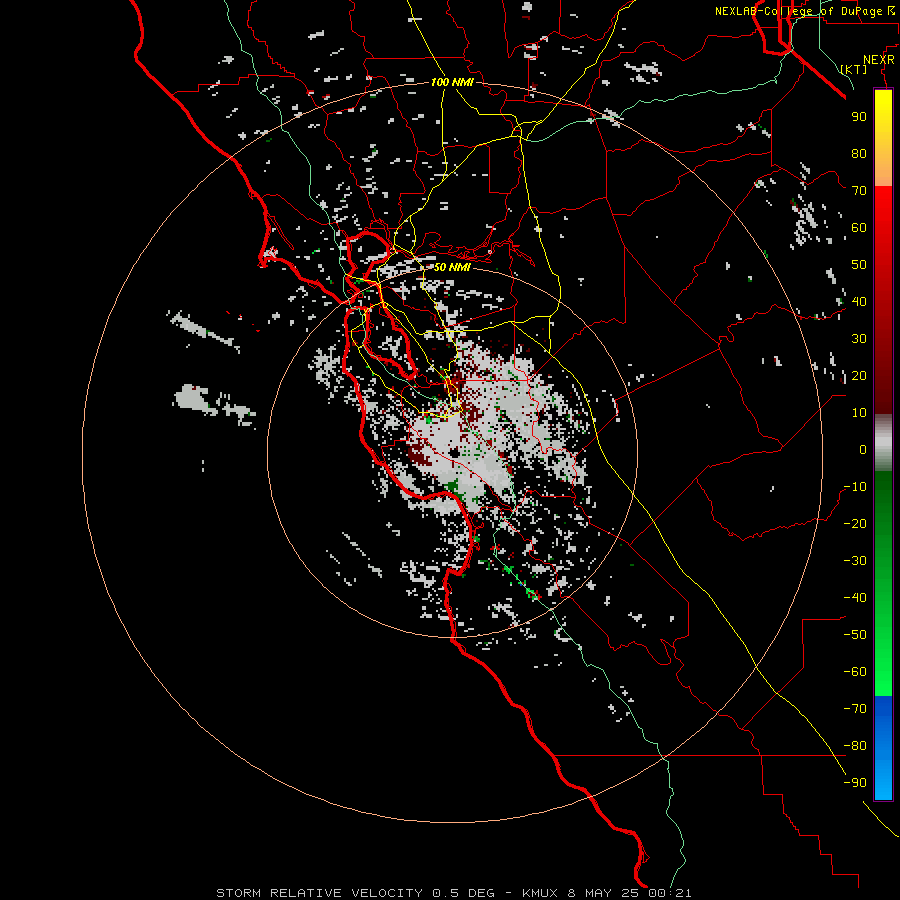
Task: Click the positive 80 value on the velocity scale
Action: pyautogui.click(x=859, y=153)
